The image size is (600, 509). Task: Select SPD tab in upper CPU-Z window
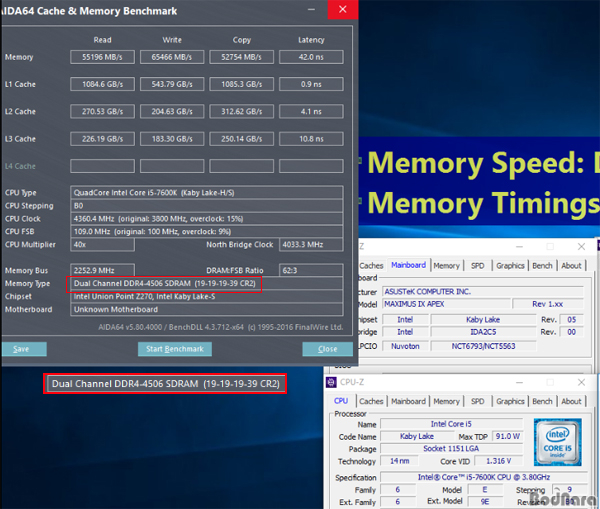(x=478, y=266)
